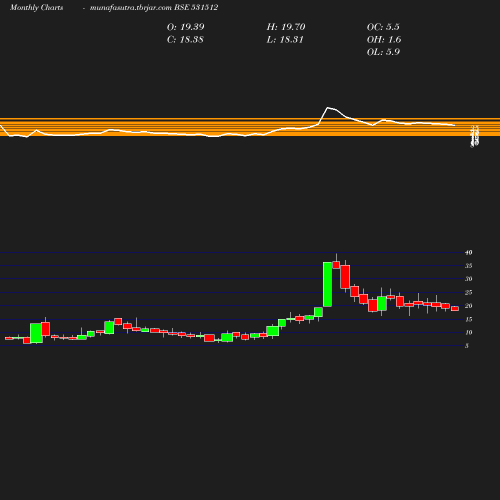The width and height of the screenshot is (500, 500).
Task: Click the y-axis label 20
Action: (468, 306)
